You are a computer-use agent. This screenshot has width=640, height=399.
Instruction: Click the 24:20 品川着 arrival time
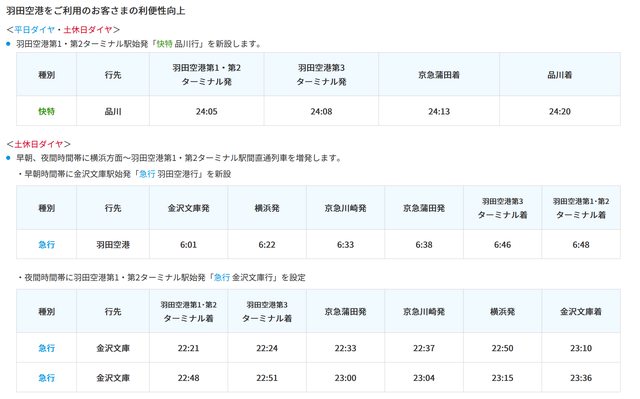click(560, 111)
